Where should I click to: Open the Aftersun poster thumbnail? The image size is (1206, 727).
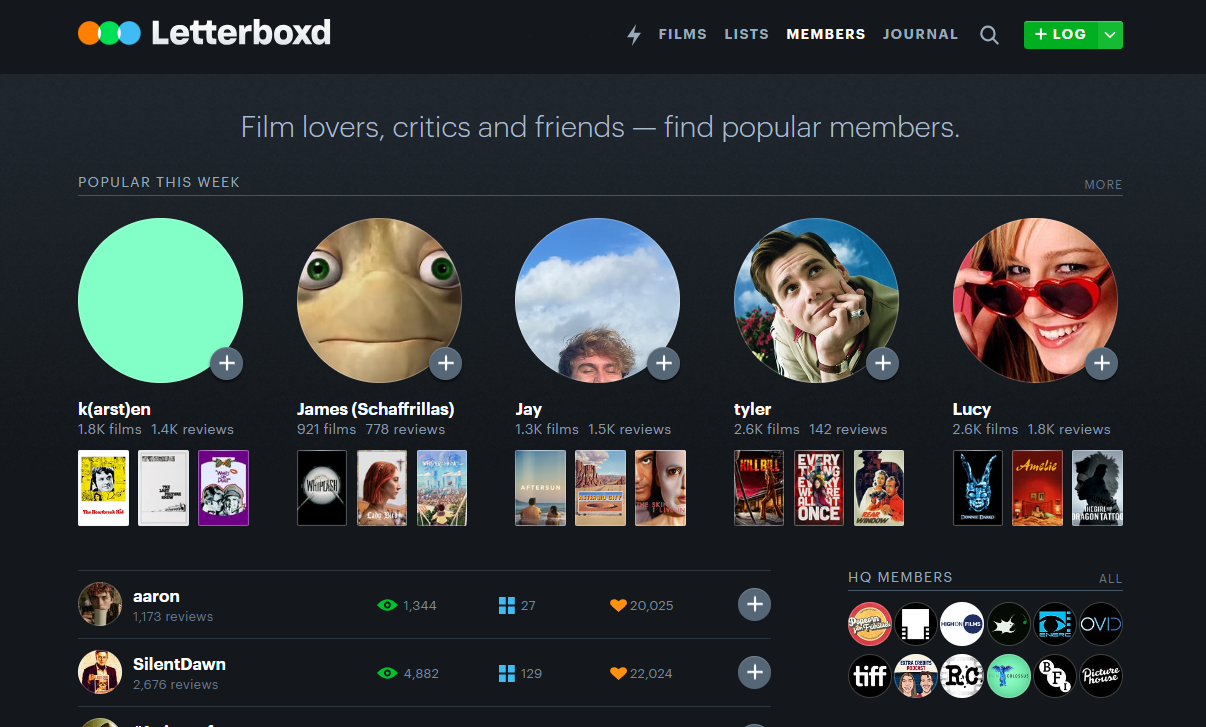(x=540, y=488)
